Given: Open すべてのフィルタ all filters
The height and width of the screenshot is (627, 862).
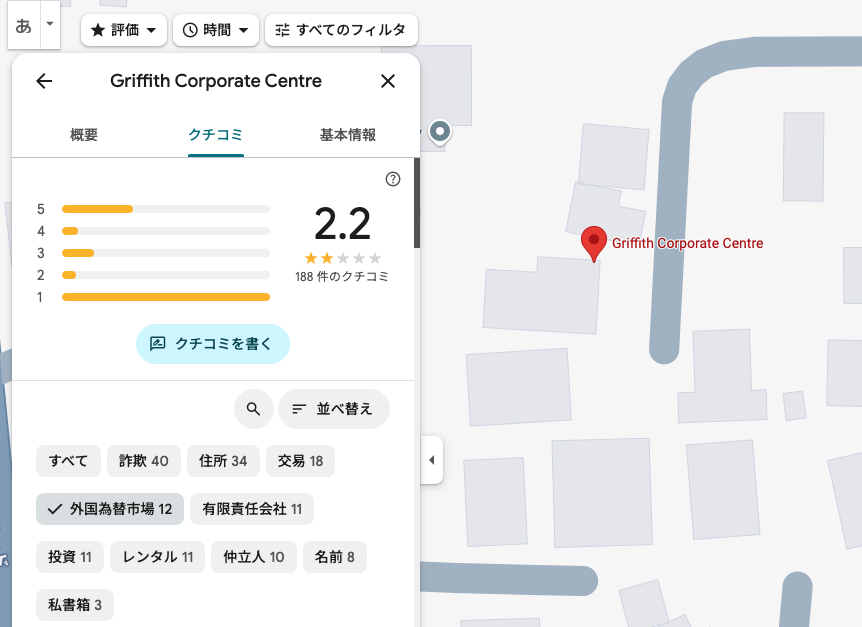Looking at the screenshot, I should point(341,30).
